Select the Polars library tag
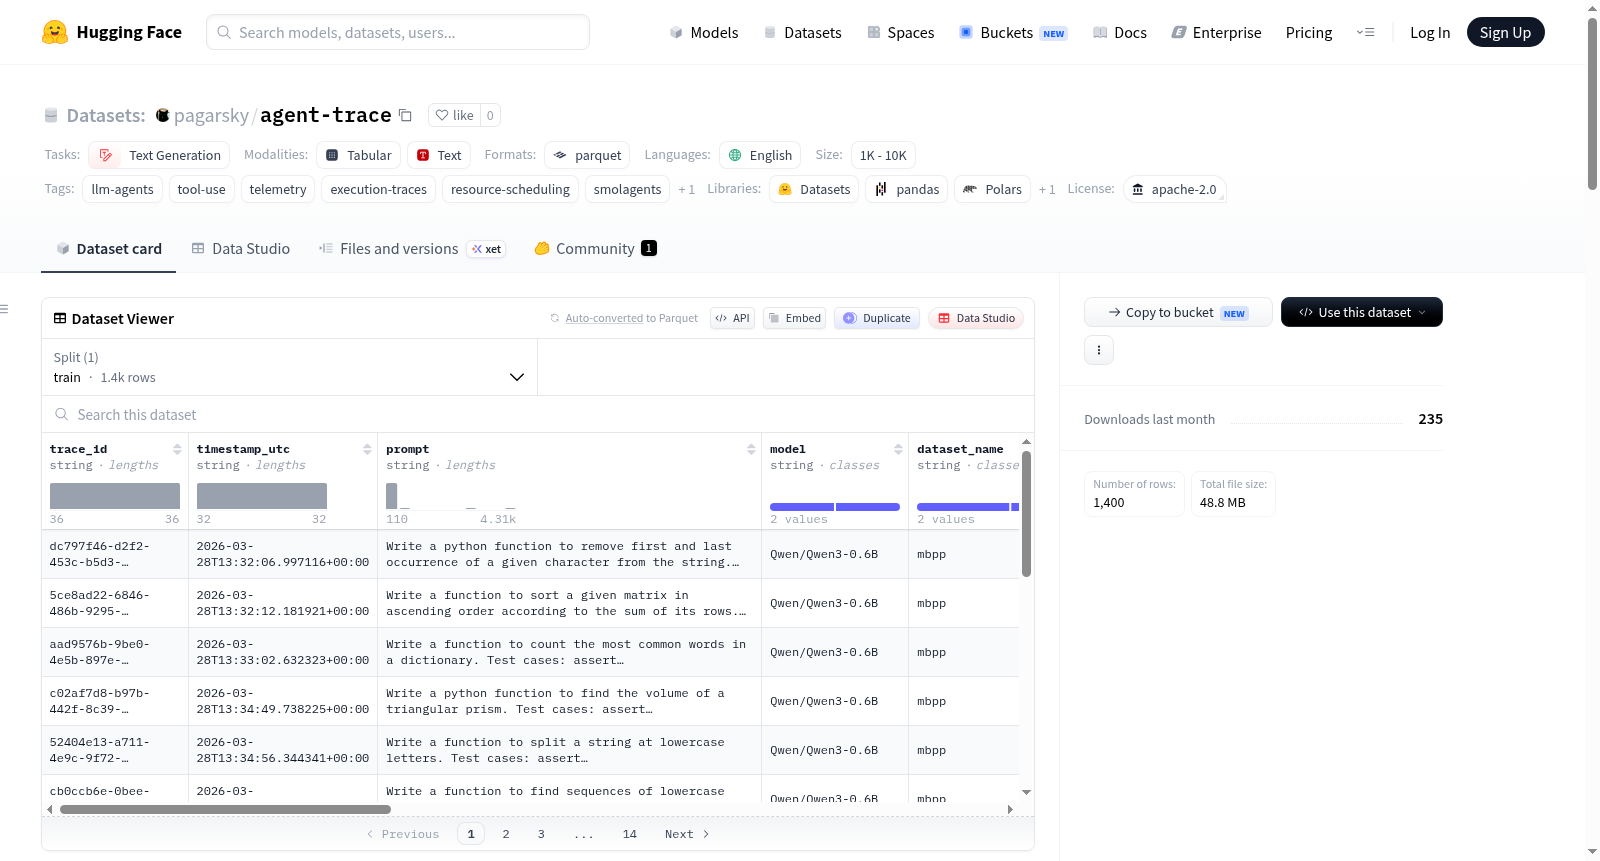This screenshot has height=861, width=1600. pyautogui.click(x=992, y=189)
